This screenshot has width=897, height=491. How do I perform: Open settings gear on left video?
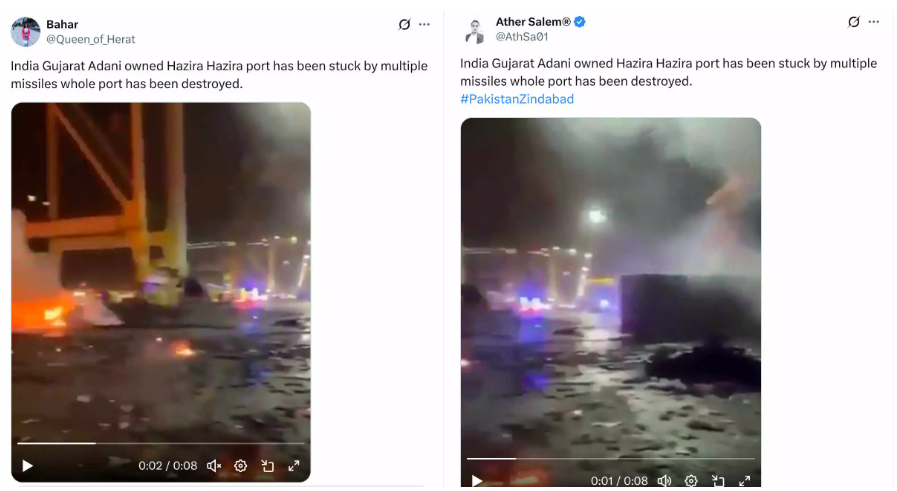coord(240,466)
